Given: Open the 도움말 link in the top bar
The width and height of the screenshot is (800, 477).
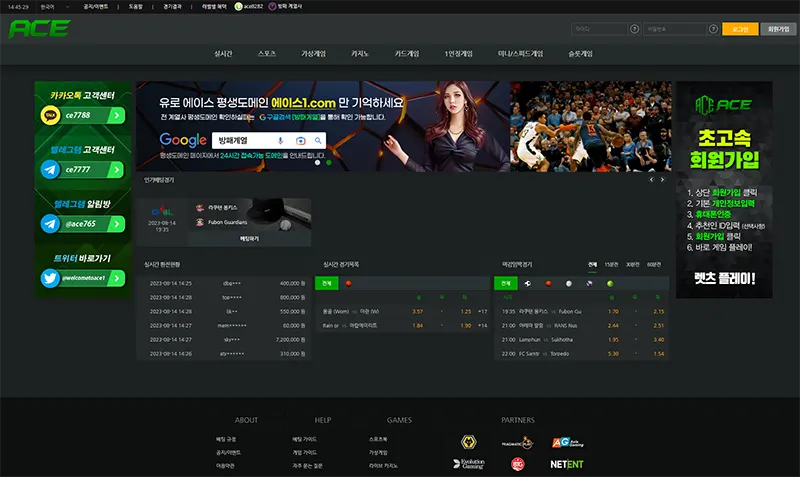Looking at the screenshot, I should tap(136, 7).
